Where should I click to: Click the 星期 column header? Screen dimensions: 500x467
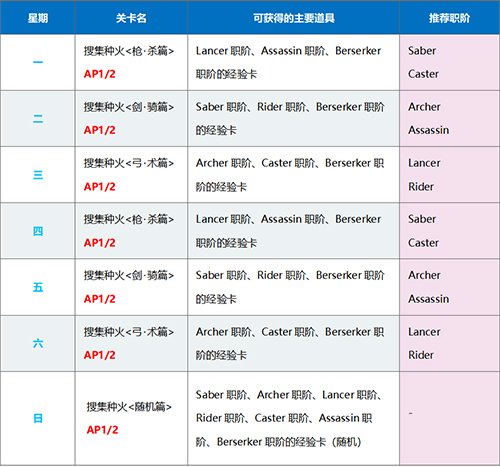coord(38,18)
